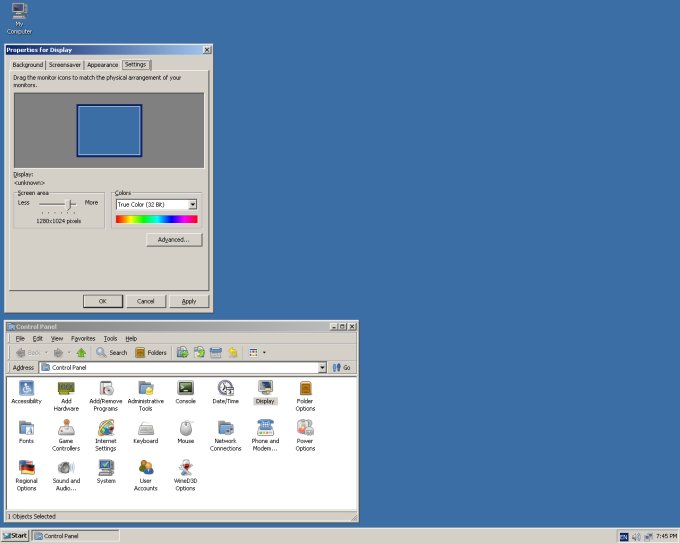Click the network tray icon
Image resolution: width=680 pixels, height=544 pixels.
[x=648, y=537]
